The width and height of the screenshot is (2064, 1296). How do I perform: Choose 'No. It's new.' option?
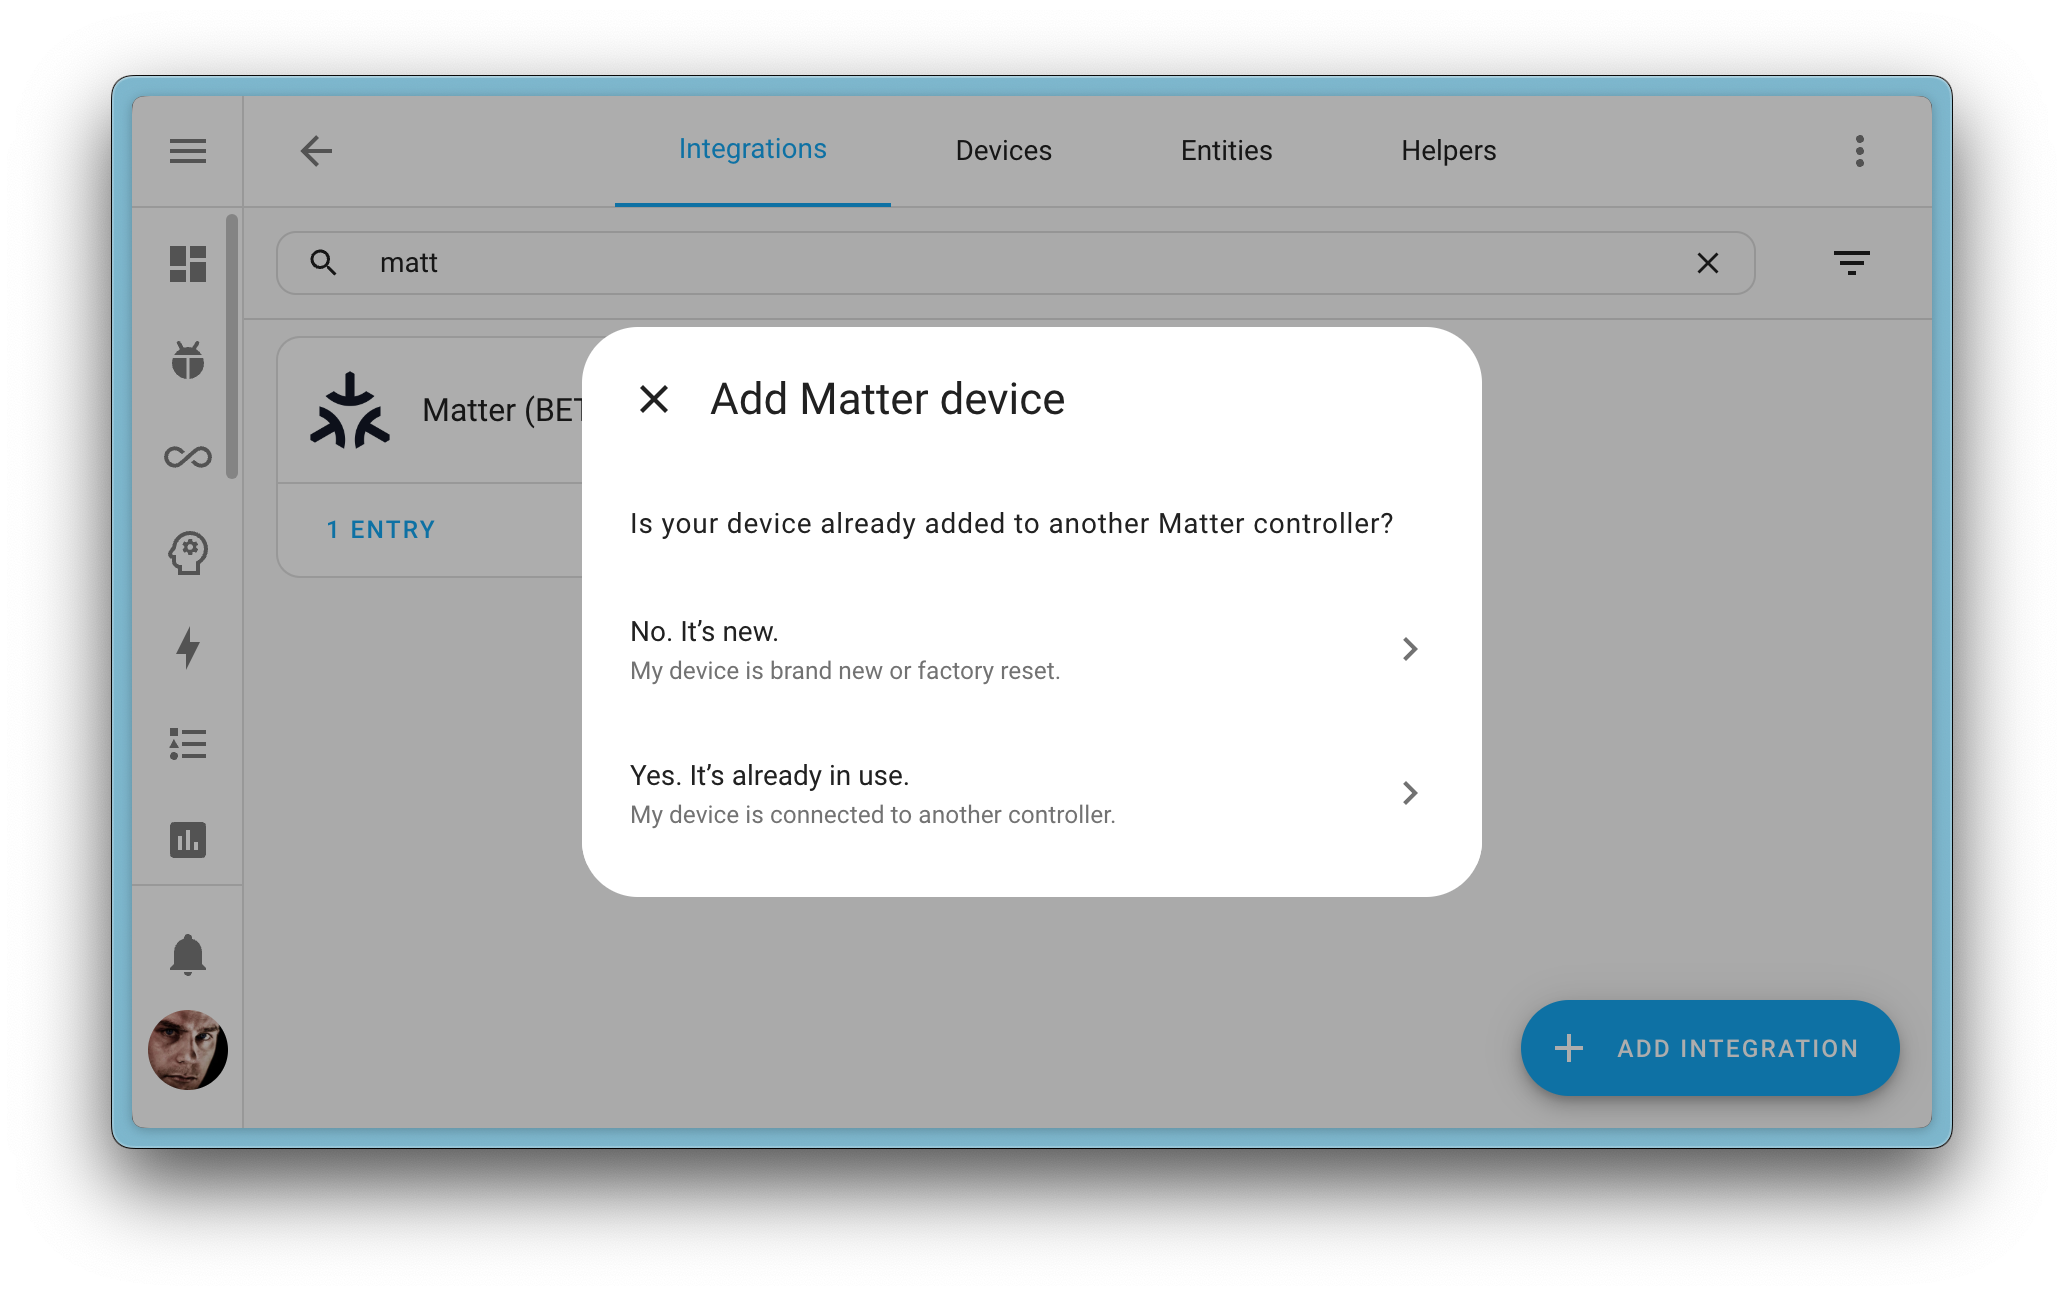(703, 631)
